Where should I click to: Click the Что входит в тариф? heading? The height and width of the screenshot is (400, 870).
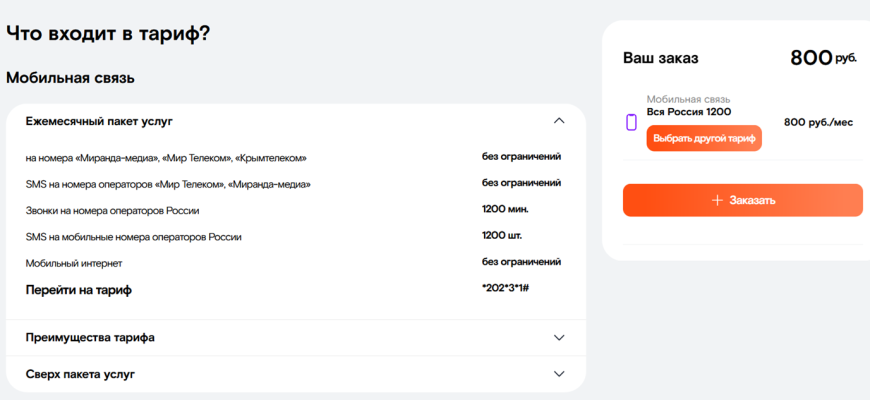click(x=108, y=33)
